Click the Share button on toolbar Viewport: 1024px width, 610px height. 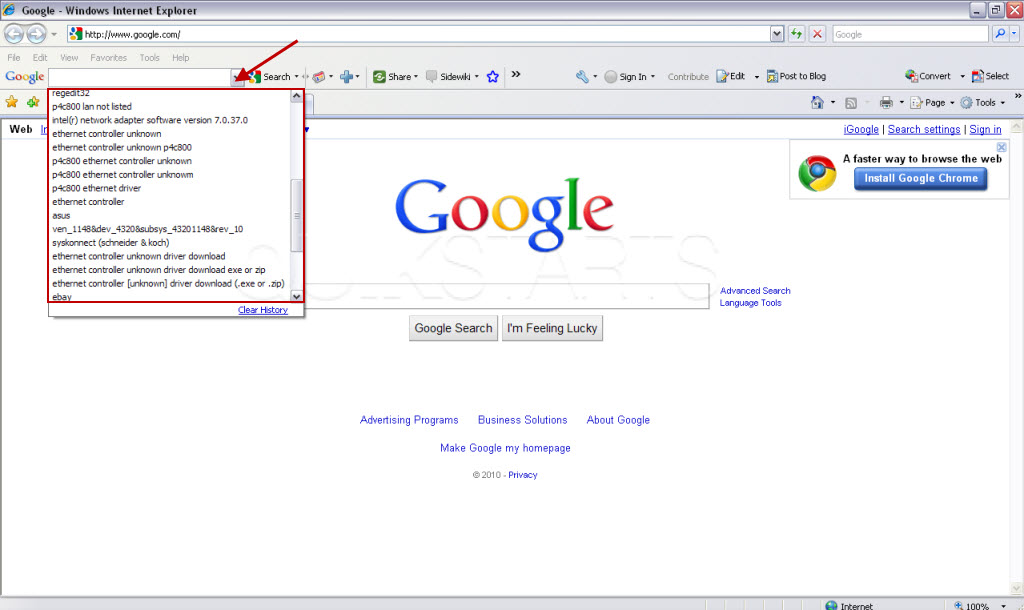click(392, 76)
